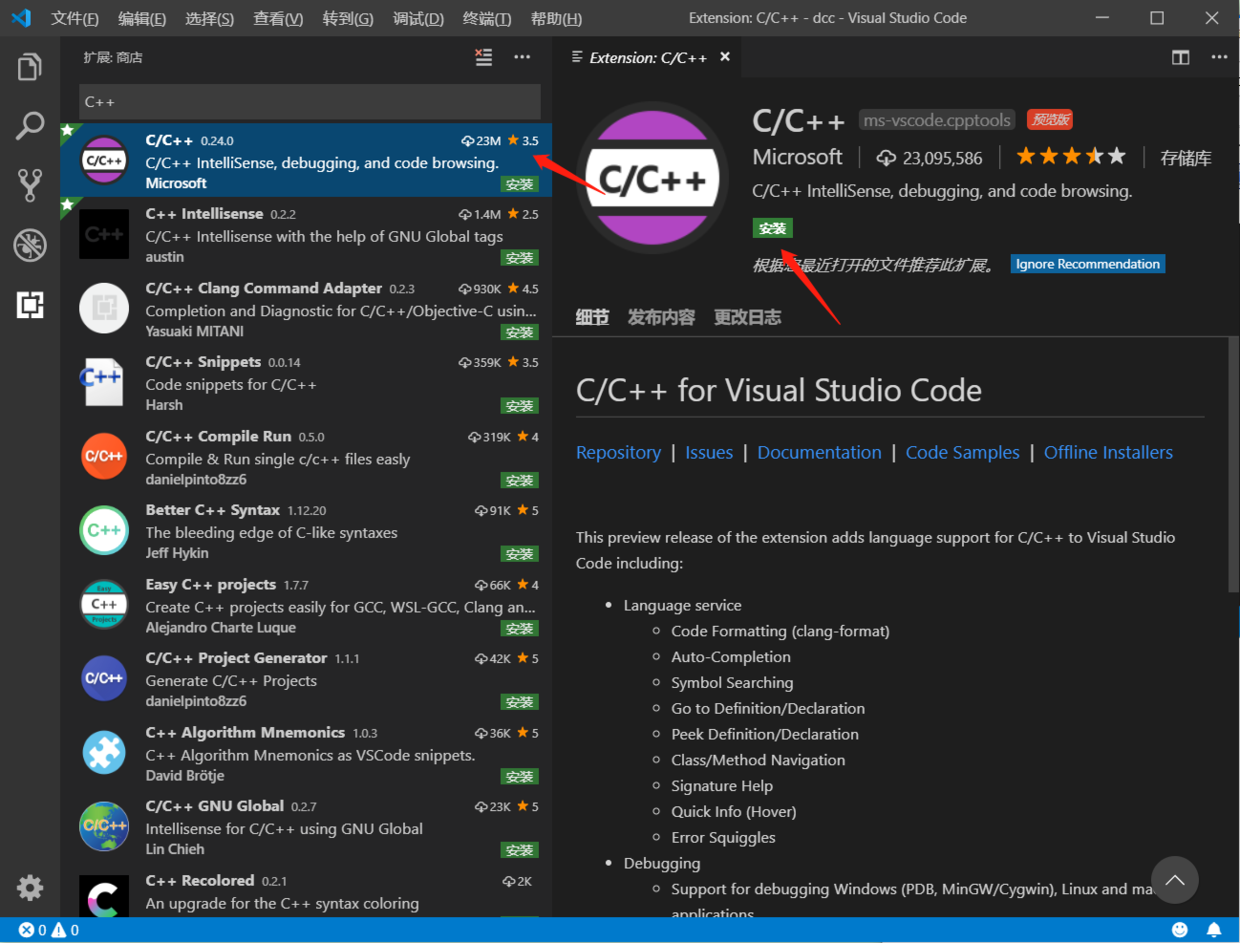The width and height of the screenshot is (1240, 943).
Task: Click the errors and warnings status indicator
Action: point(49,930)
